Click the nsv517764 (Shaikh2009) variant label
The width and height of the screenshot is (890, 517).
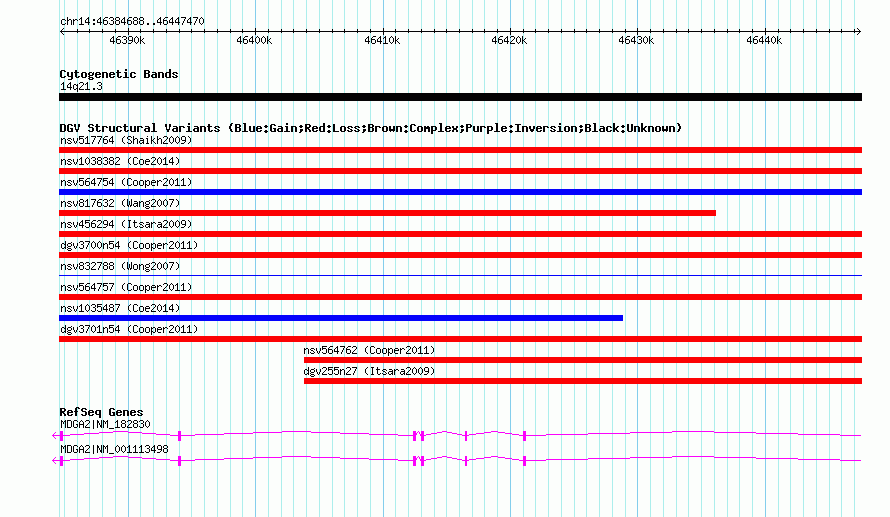coord(126,140)
